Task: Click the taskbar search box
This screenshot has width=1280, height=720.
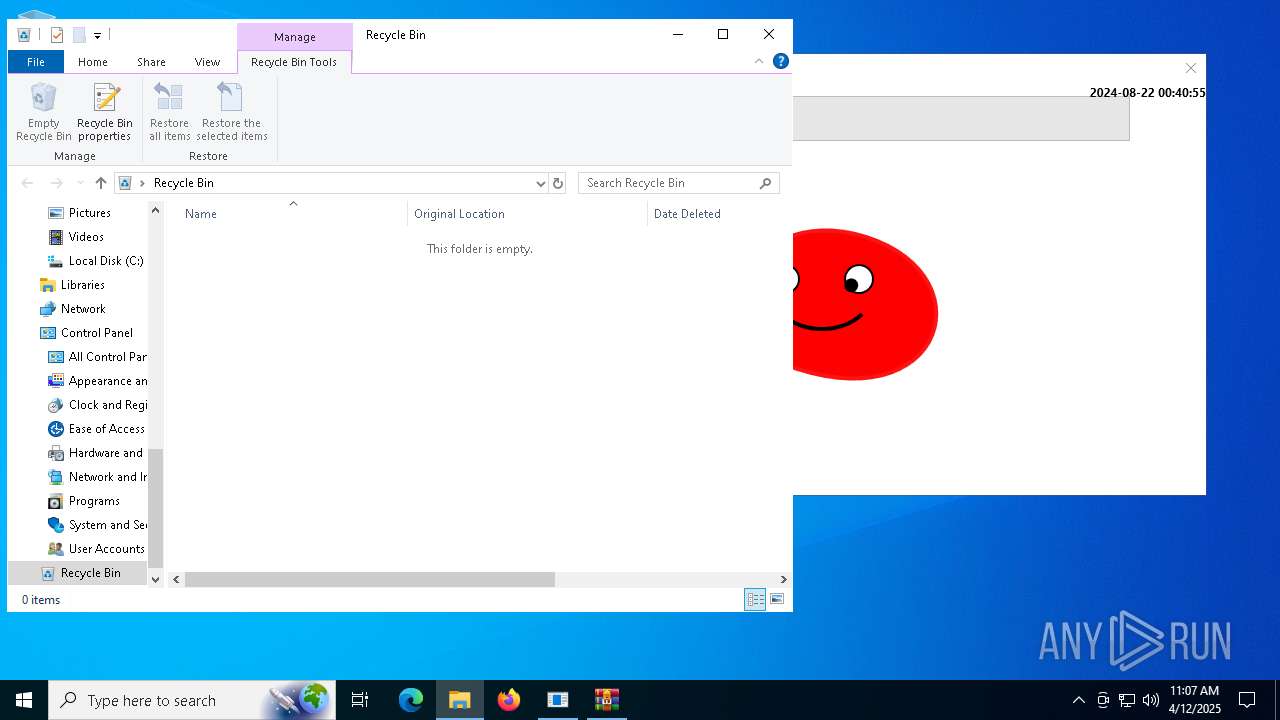Action: [192, 700]
